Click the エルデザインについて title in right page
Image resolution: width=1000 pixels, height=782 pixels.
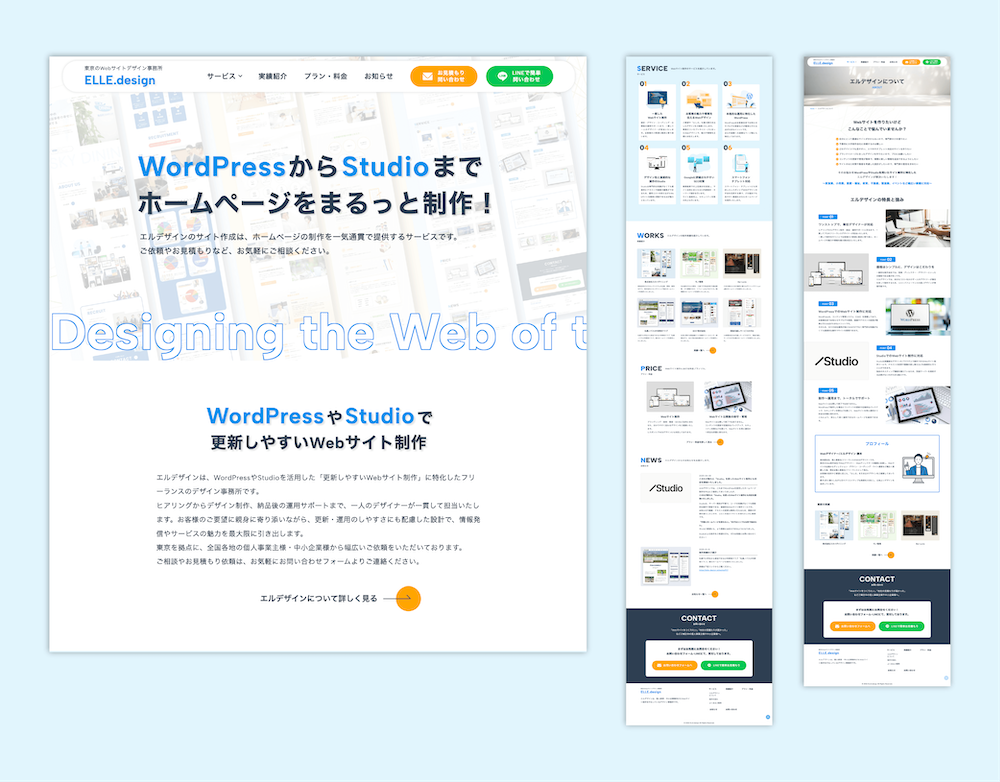(877, 82)
